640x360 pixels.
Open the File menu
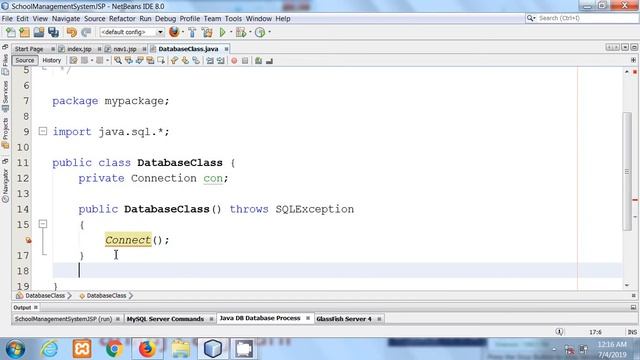coord(7,19)
